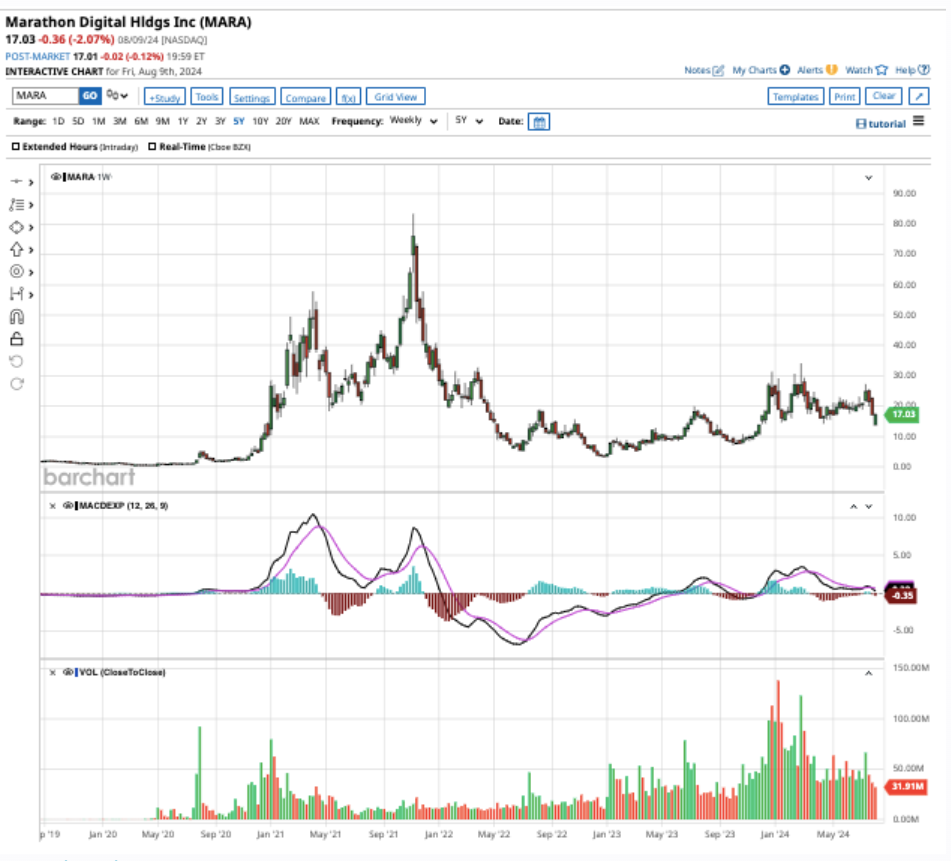Expand shapes tools submenu arrow
The width and height of the screenshot is (951, 861).
(x=31, y=227)
